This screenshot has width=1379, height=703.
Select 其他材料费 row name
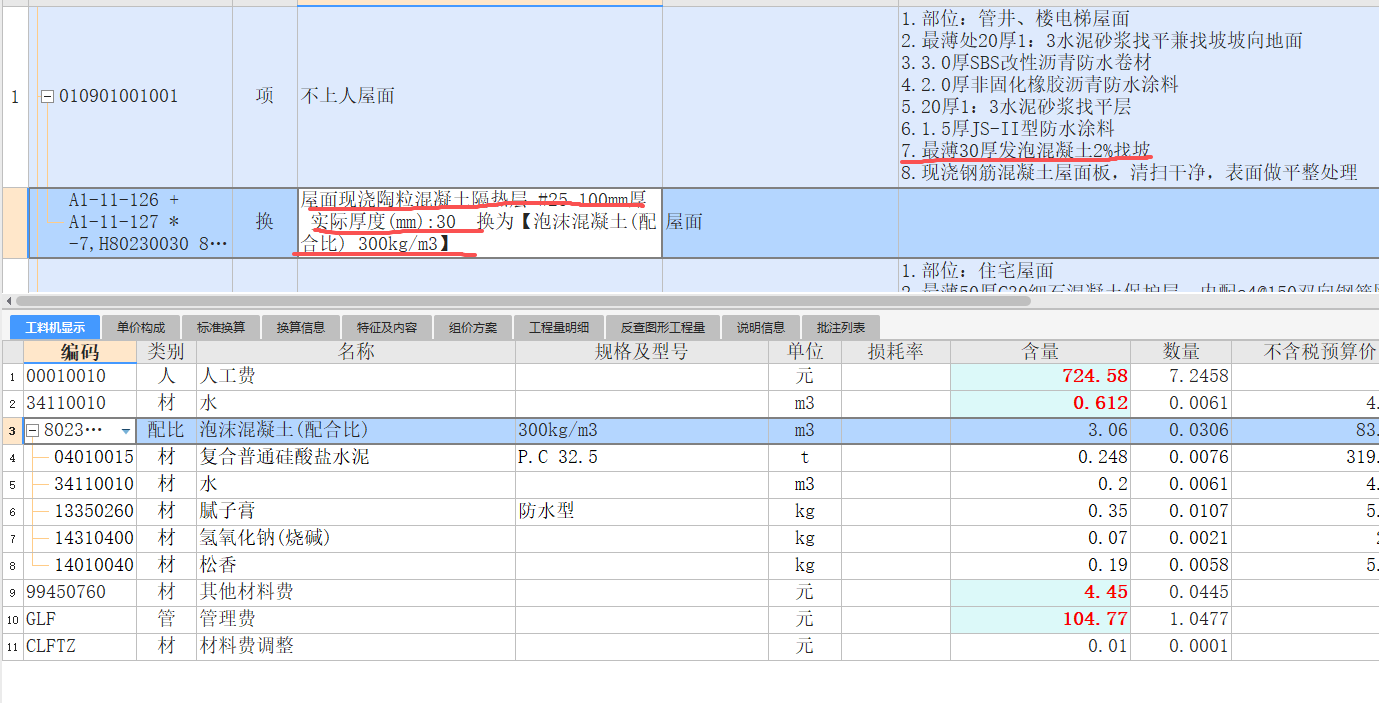click(x=355, y=593)
